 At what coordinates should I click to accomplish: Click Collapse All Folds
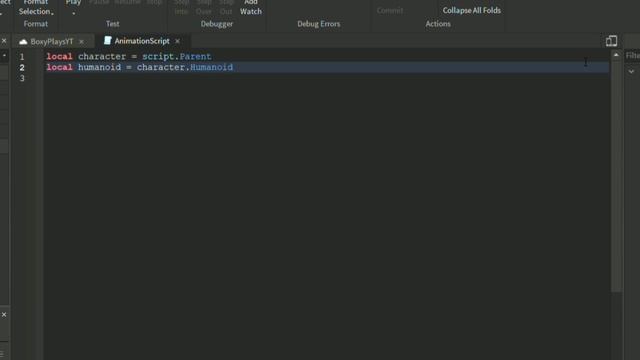[471, 11]
